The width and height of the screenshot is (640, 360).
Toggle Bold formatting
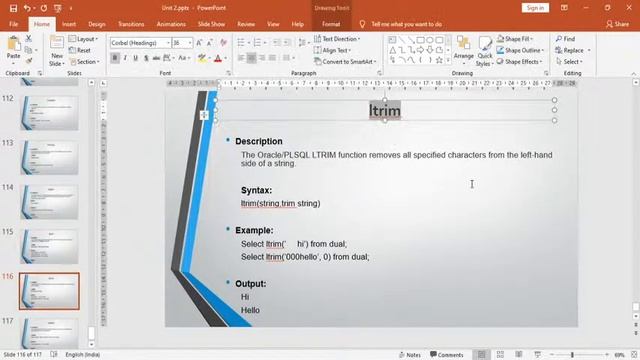click(115, 58)
